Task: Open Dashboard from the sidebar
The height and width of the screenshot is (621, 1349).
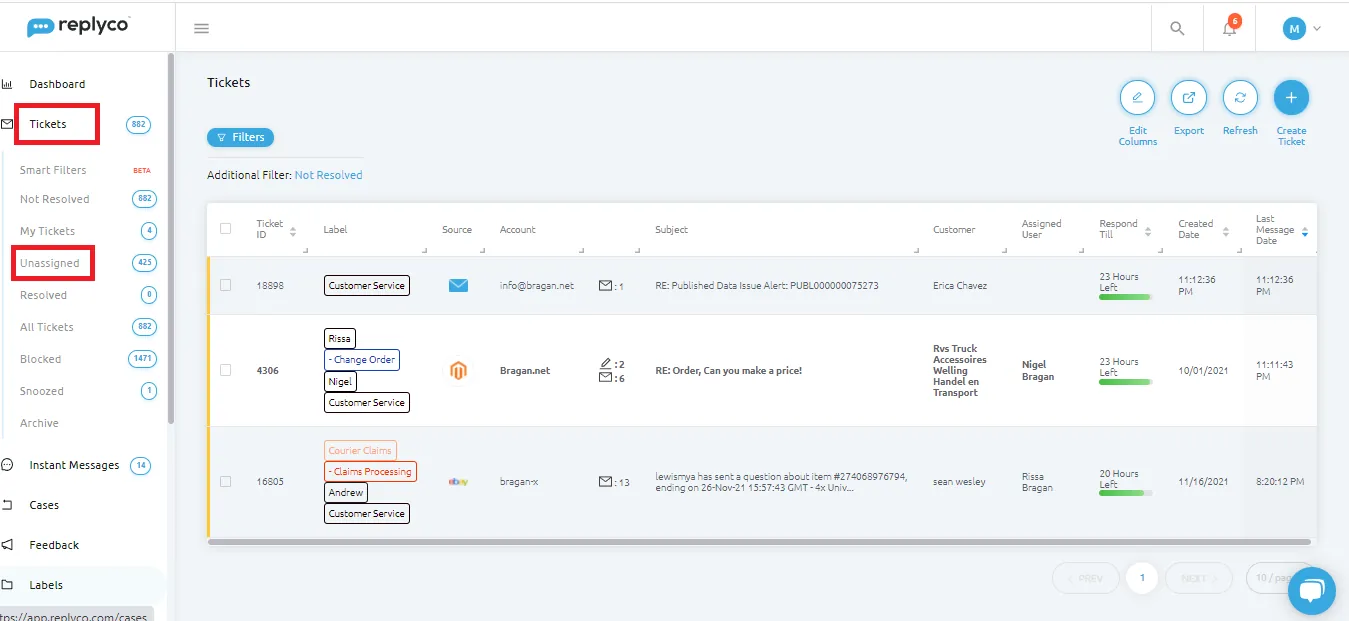Action: coord(57,84)
